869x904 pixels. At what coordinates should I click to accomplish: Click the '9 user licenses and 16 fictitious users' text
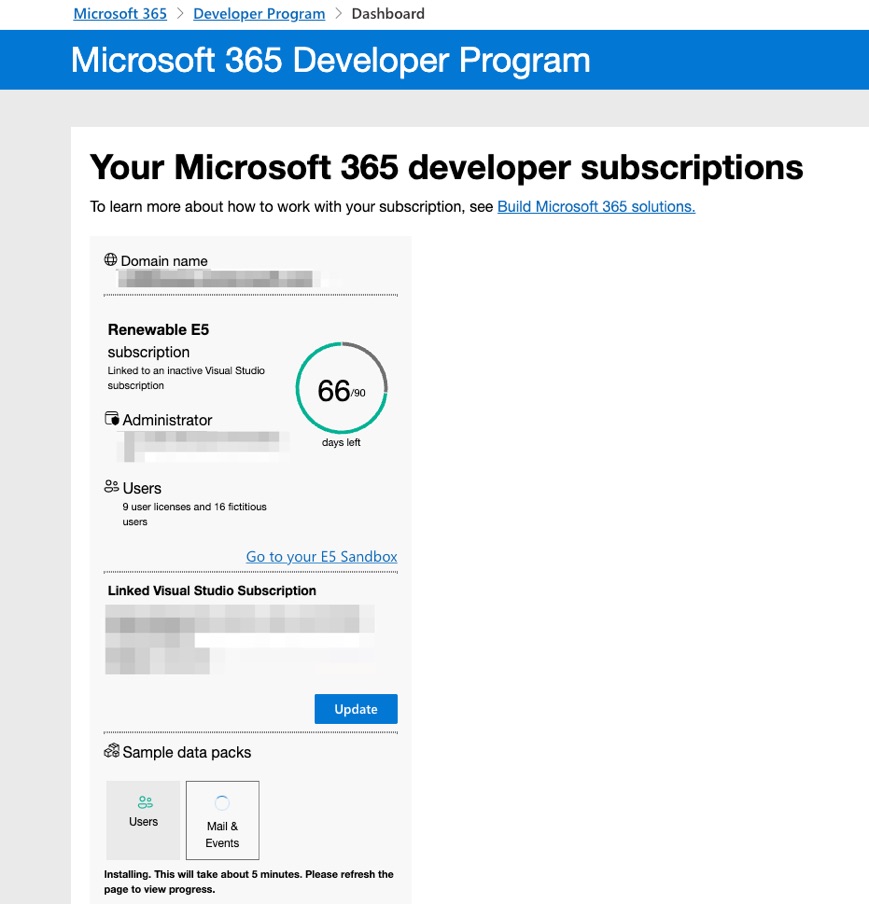194,514
